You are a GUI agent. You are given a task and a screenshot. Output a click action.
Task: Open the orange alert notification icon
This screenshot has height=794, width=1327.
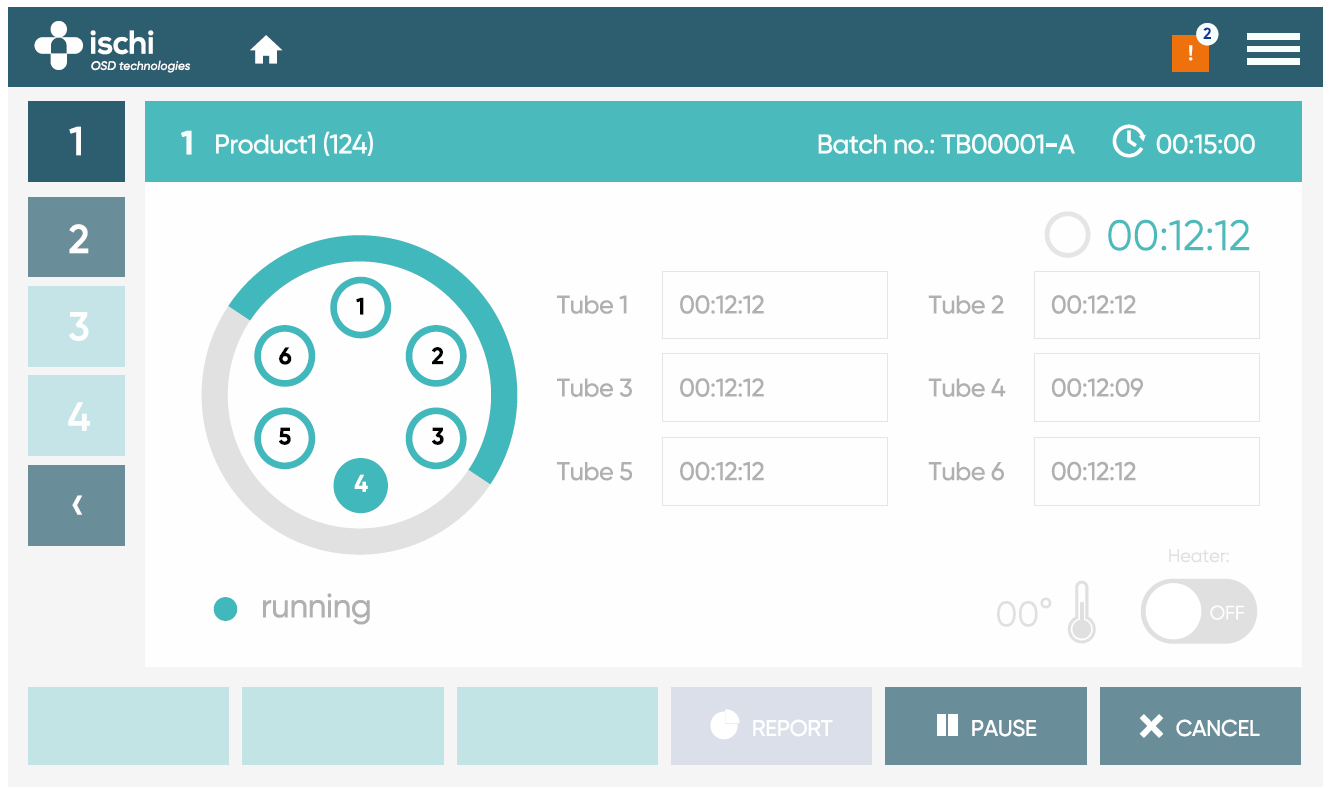click(x=1190, y=53)
